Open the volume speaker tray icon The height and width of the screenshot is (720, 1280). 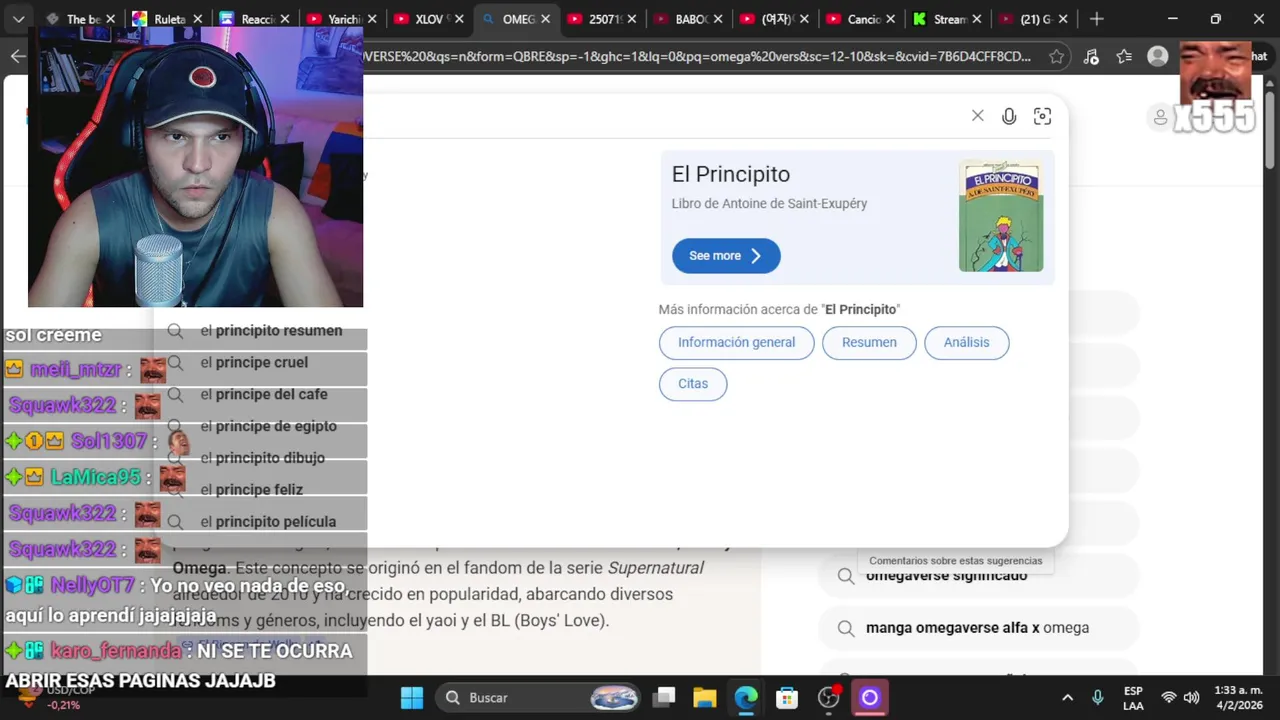[1191, 697]
